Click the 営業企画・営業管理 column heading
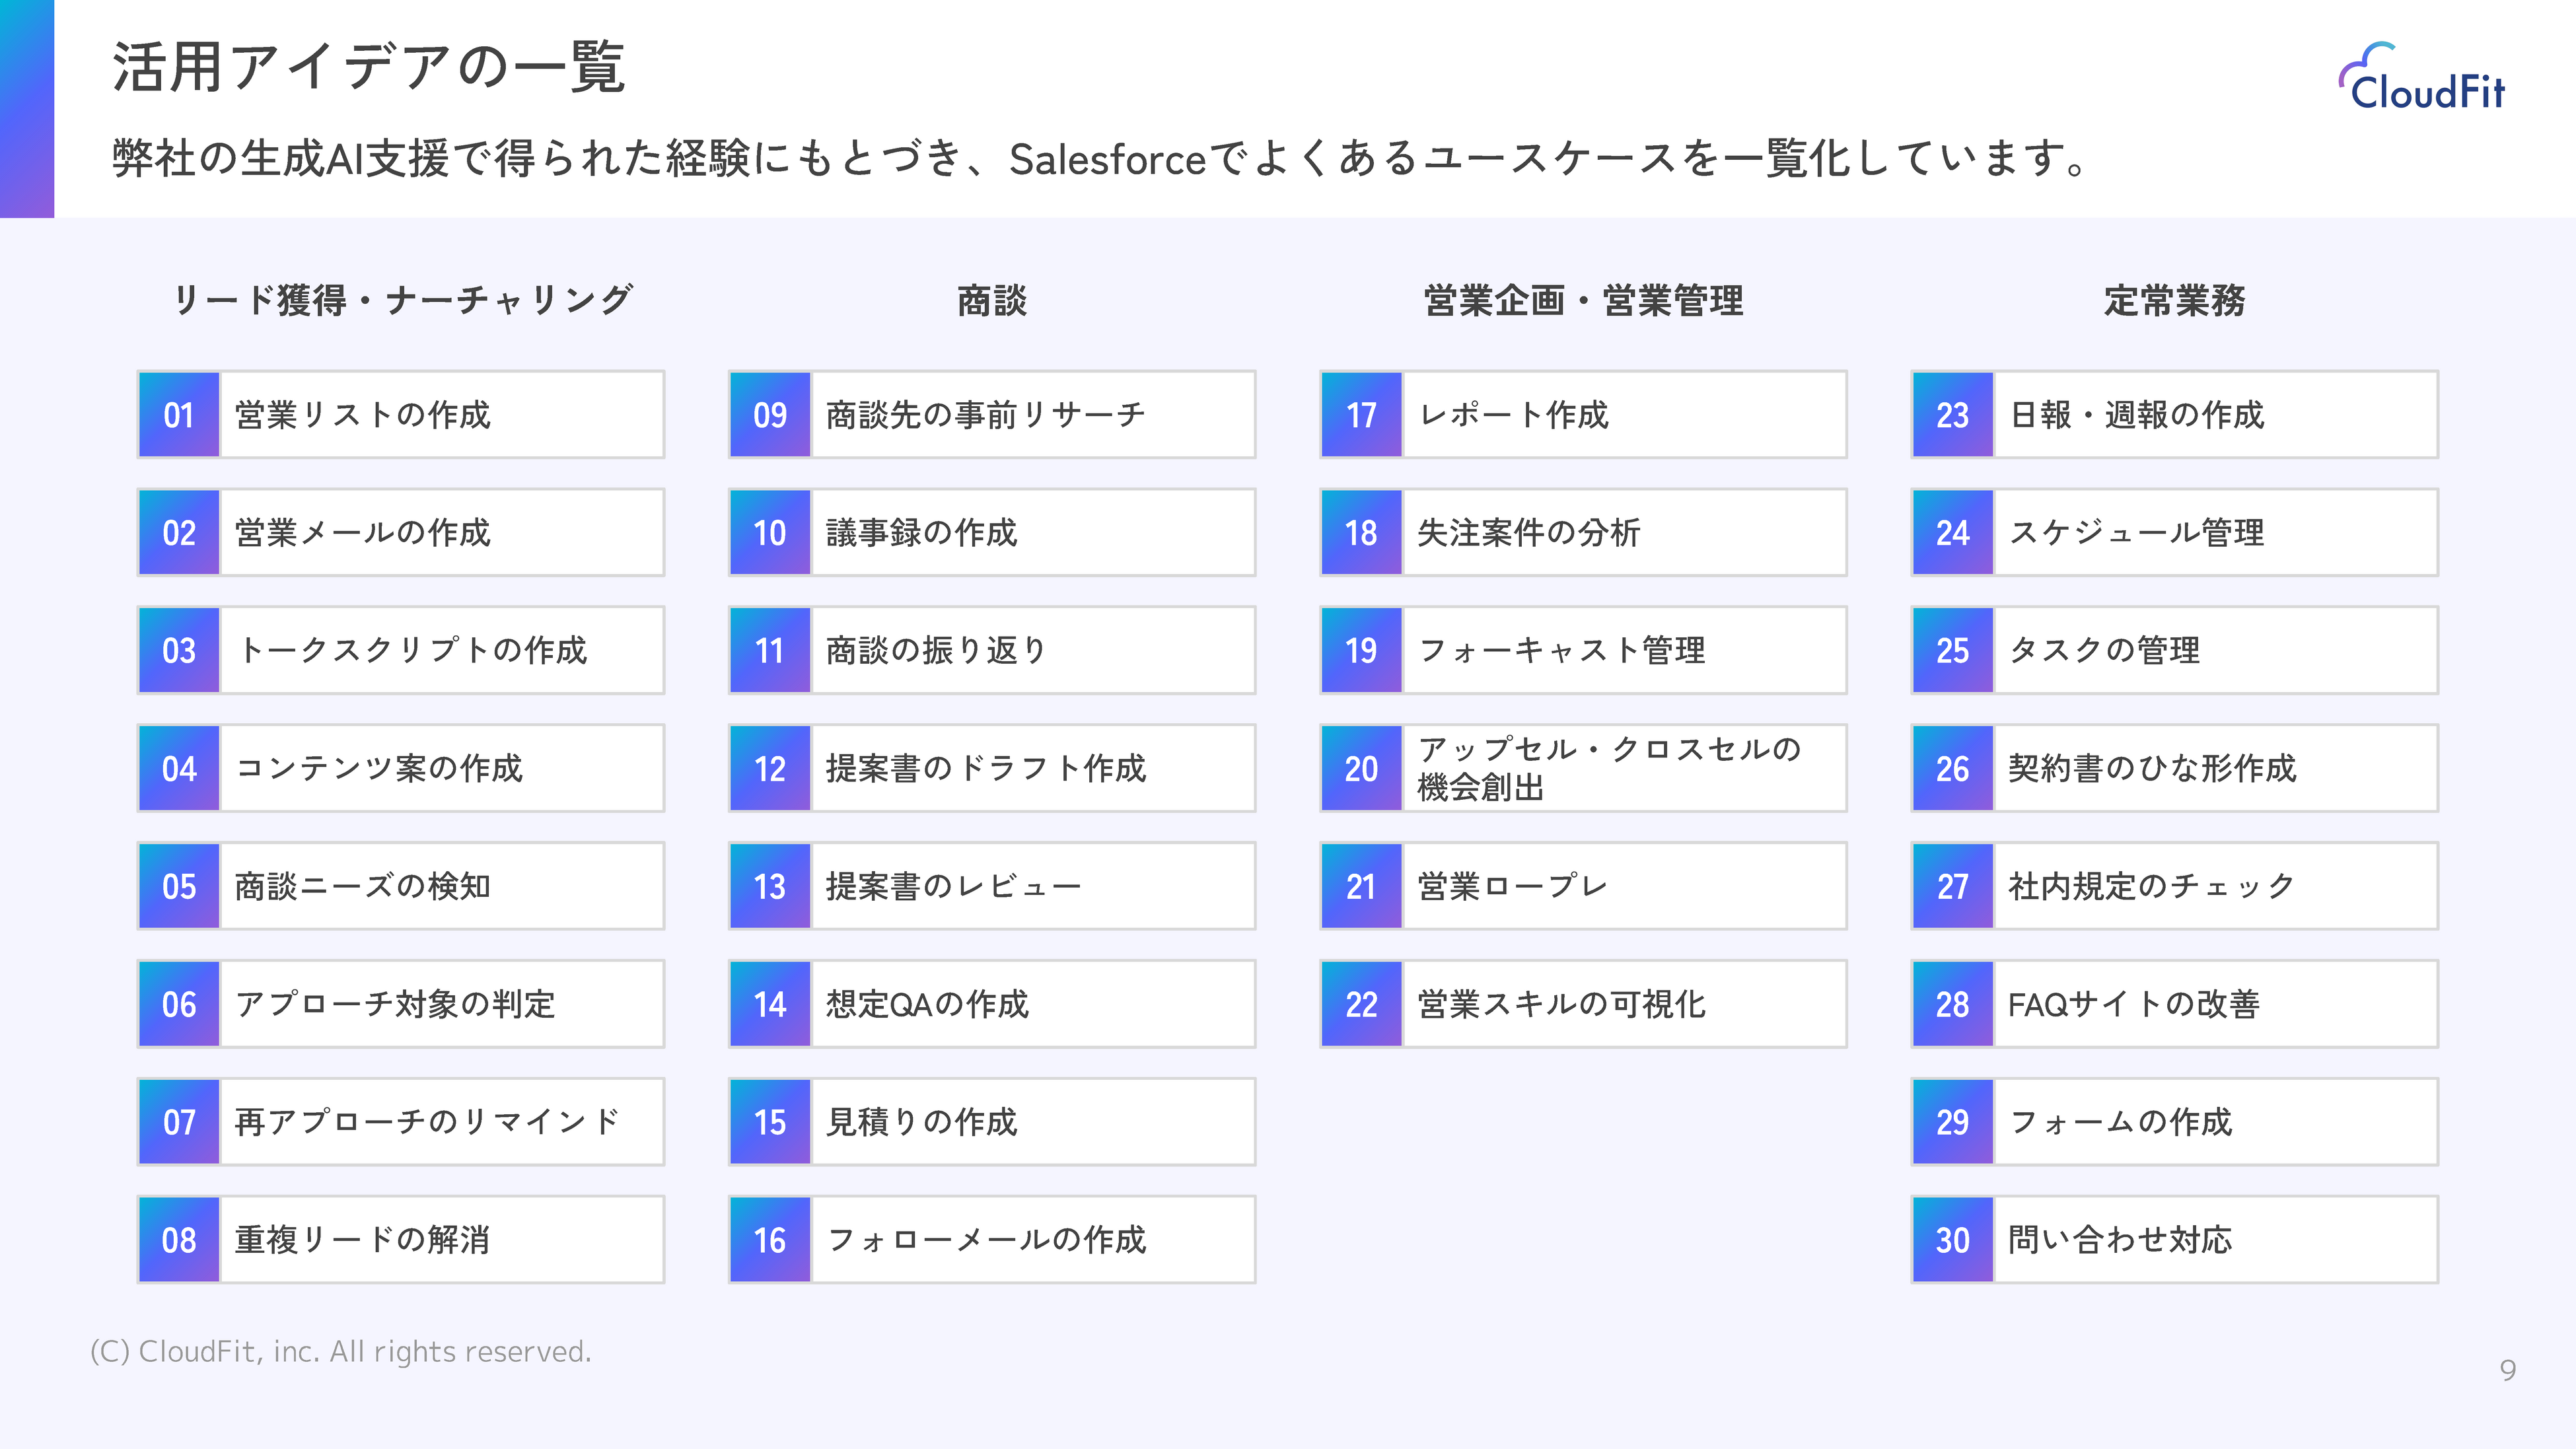This screenshot has height=1449, width=2576. [1583, 300]
